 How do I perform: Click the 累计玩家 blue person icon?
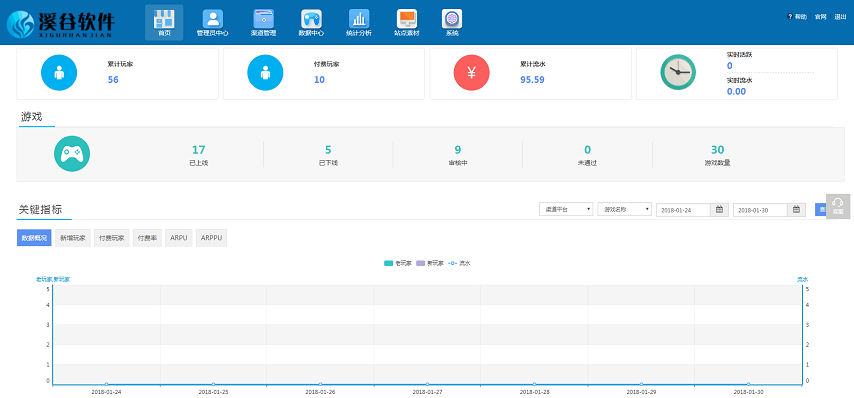(x=59, y=72)
